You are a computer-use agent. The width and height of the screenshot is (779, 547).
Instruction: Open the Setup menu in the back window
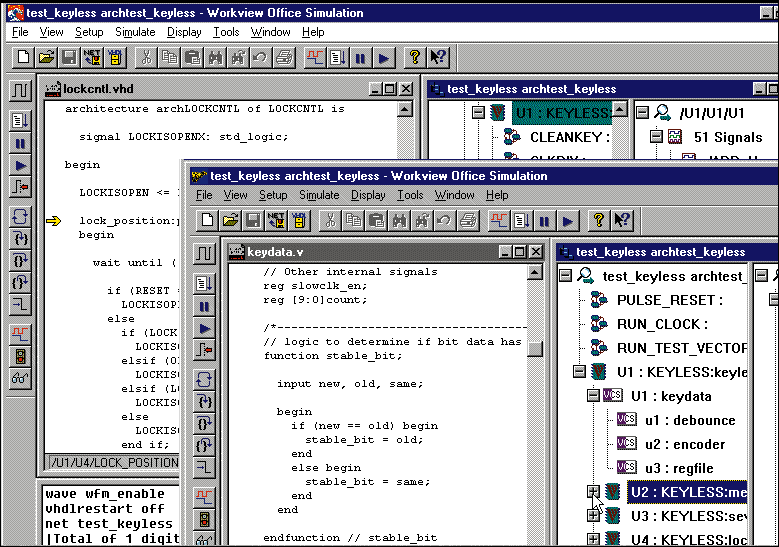(x=89, y=32)
